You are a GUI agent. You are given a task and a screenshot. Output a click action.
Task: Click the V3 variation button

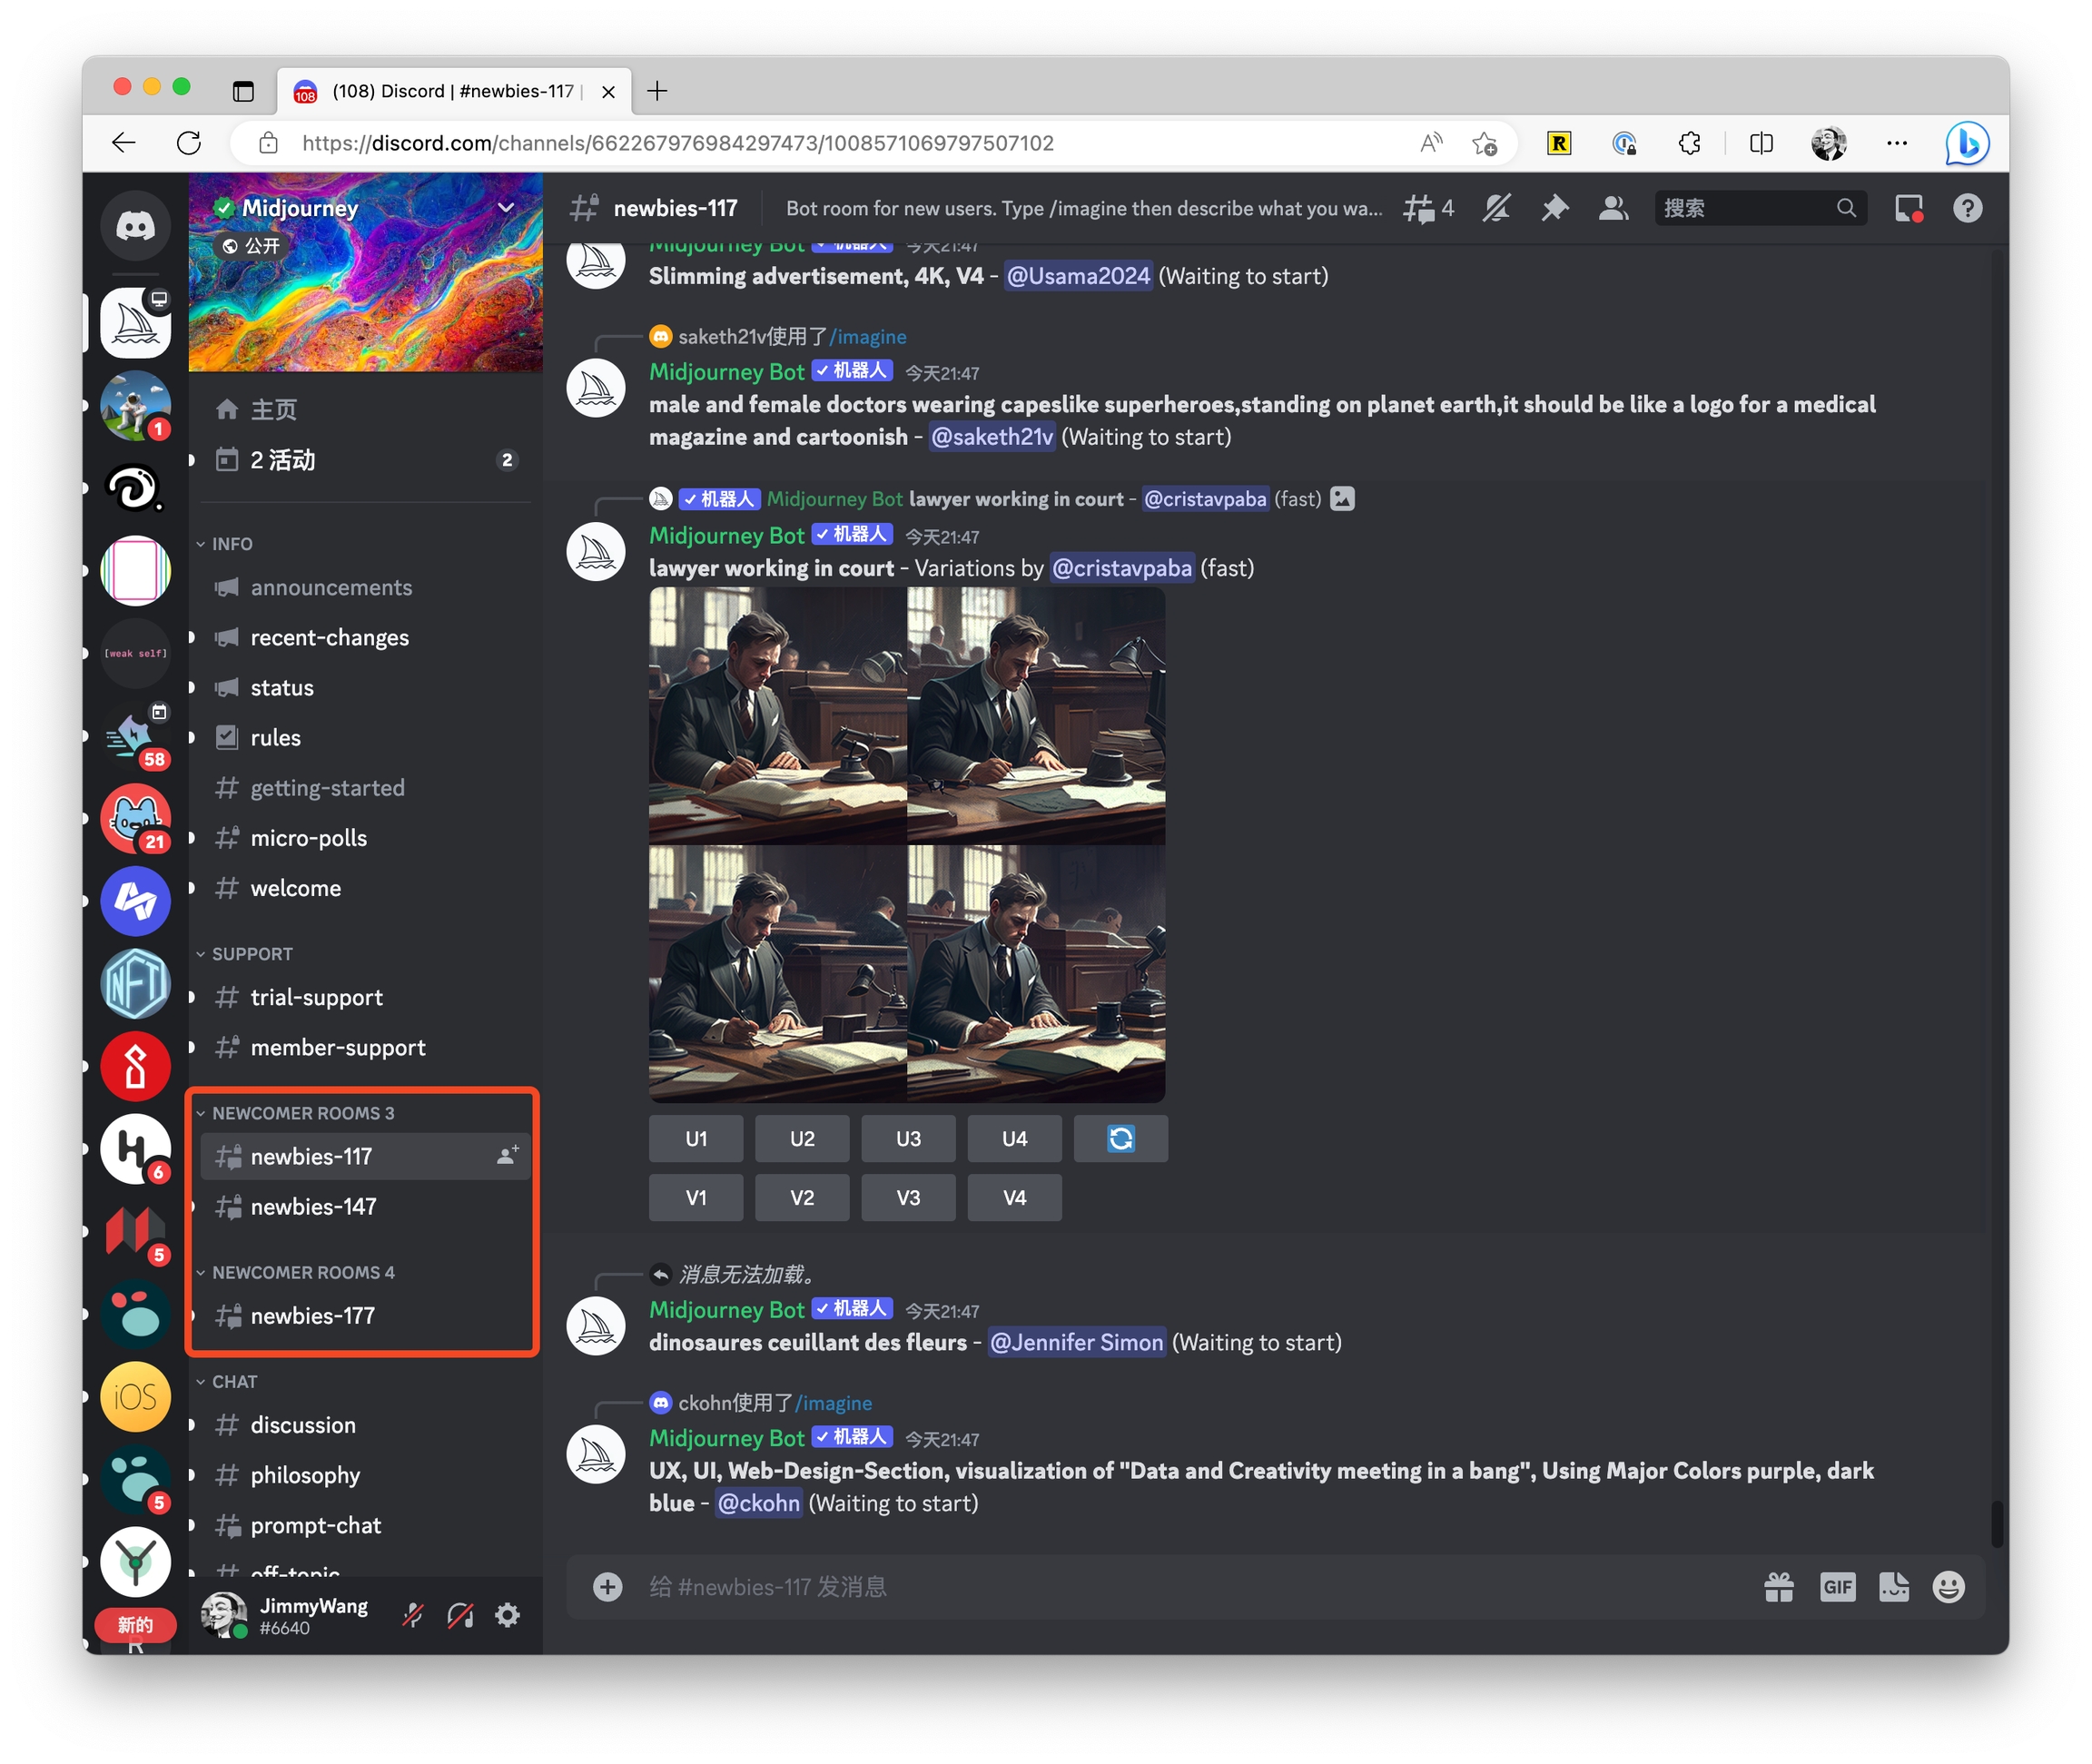tap(908, 1198)
